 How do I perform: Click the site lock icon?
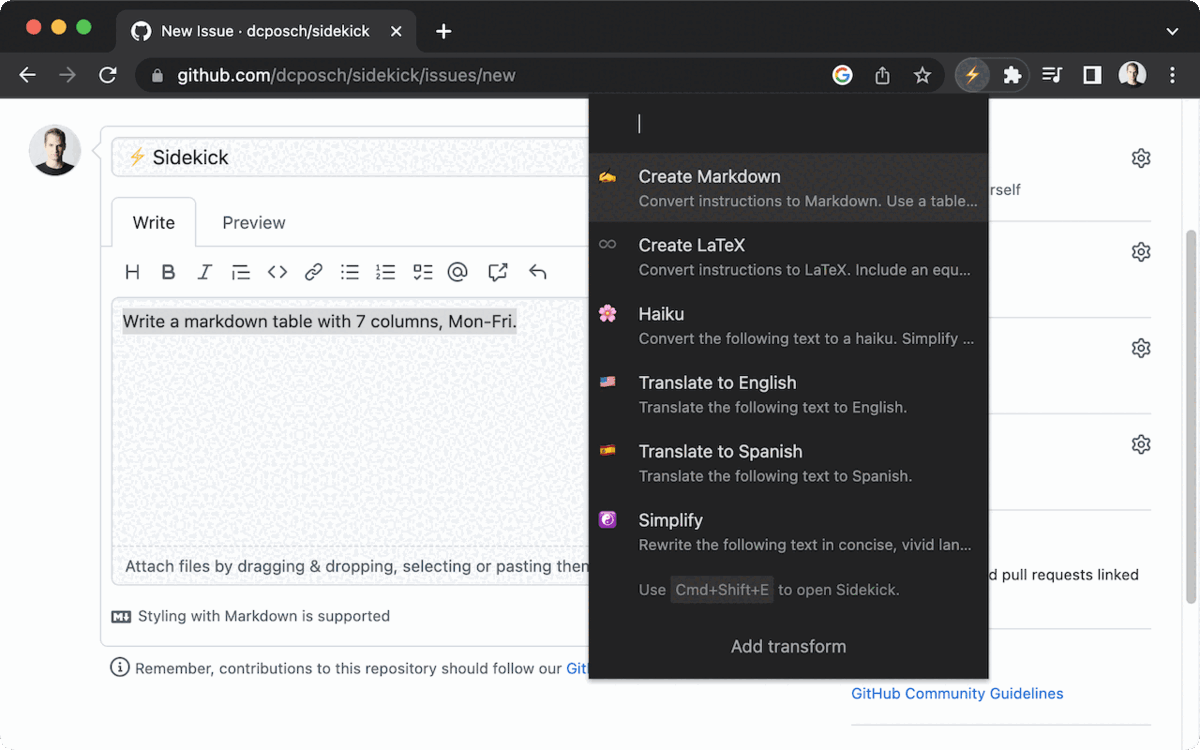[156, 75]
